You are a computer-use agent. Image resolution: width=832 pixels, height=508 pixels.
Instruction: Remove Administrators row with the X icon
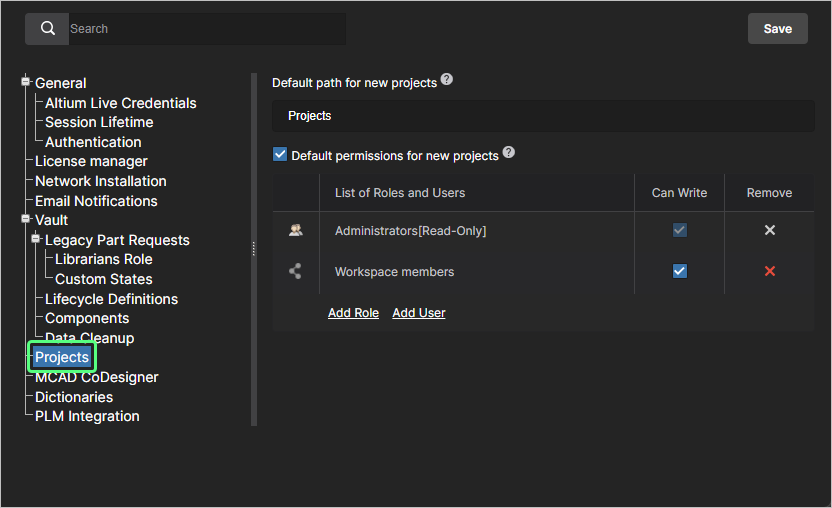(769, 230)
